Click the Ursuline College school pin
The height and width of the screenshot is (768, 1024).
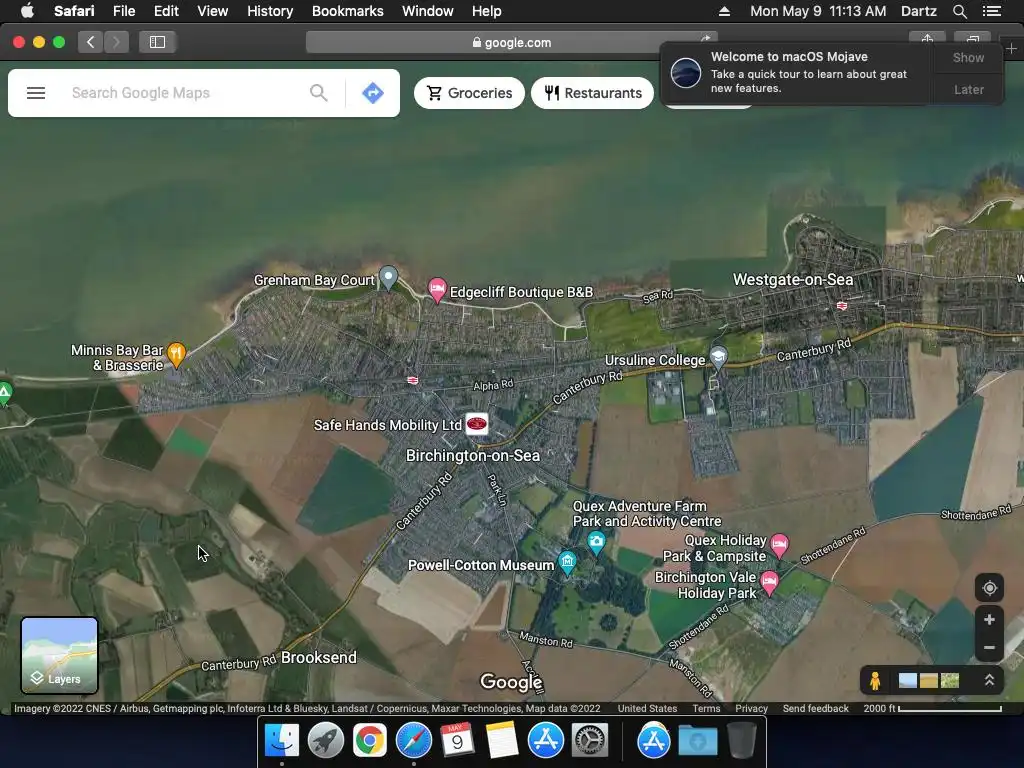tap(718, 358)
